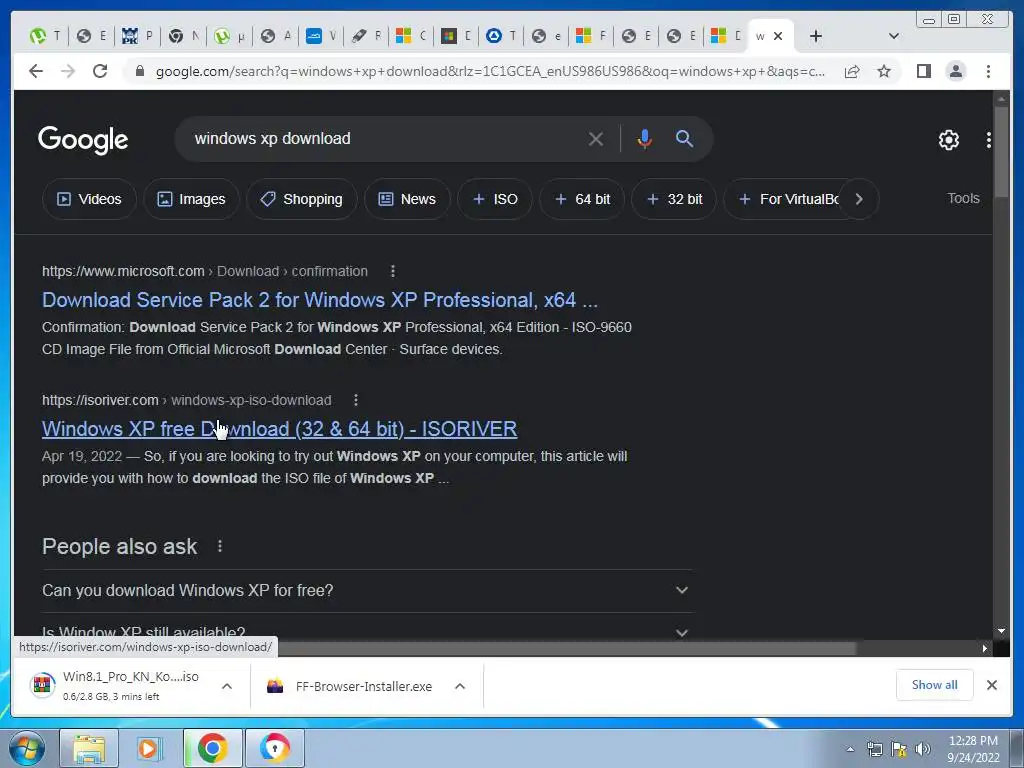The height and width of the screenshot is (768, 1024).
Task: Open more options for microsoft.com result
Action: coord(392,271)
